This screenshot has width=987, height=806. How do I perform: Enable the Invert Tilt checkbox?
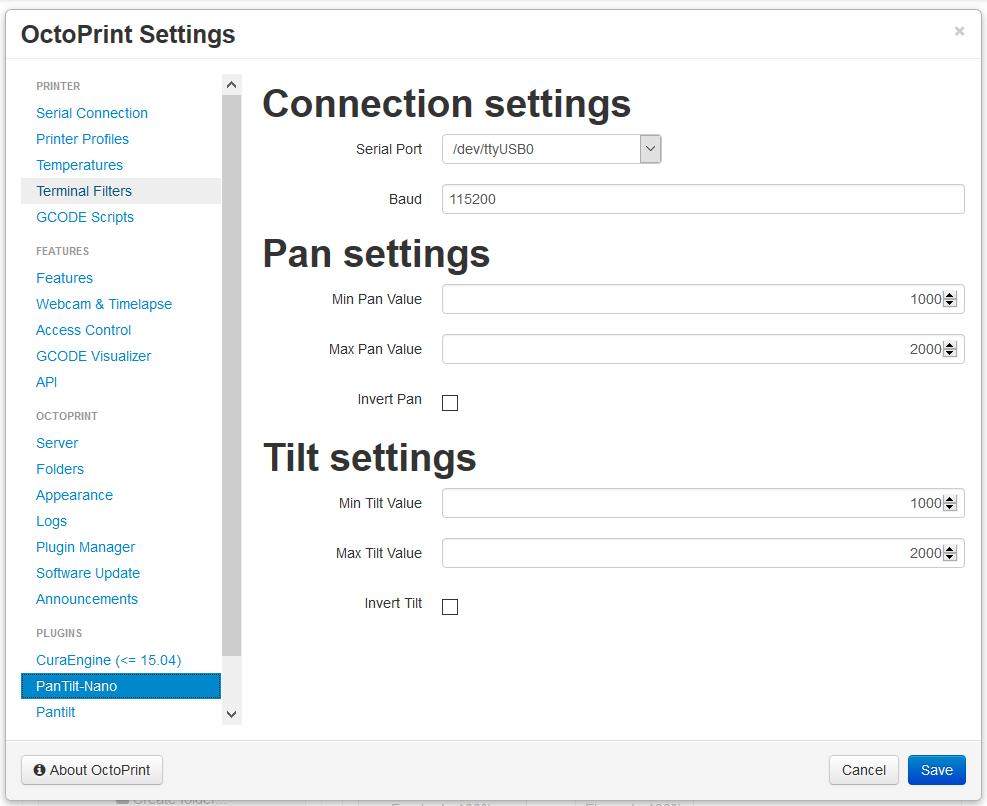coord(450,607)
